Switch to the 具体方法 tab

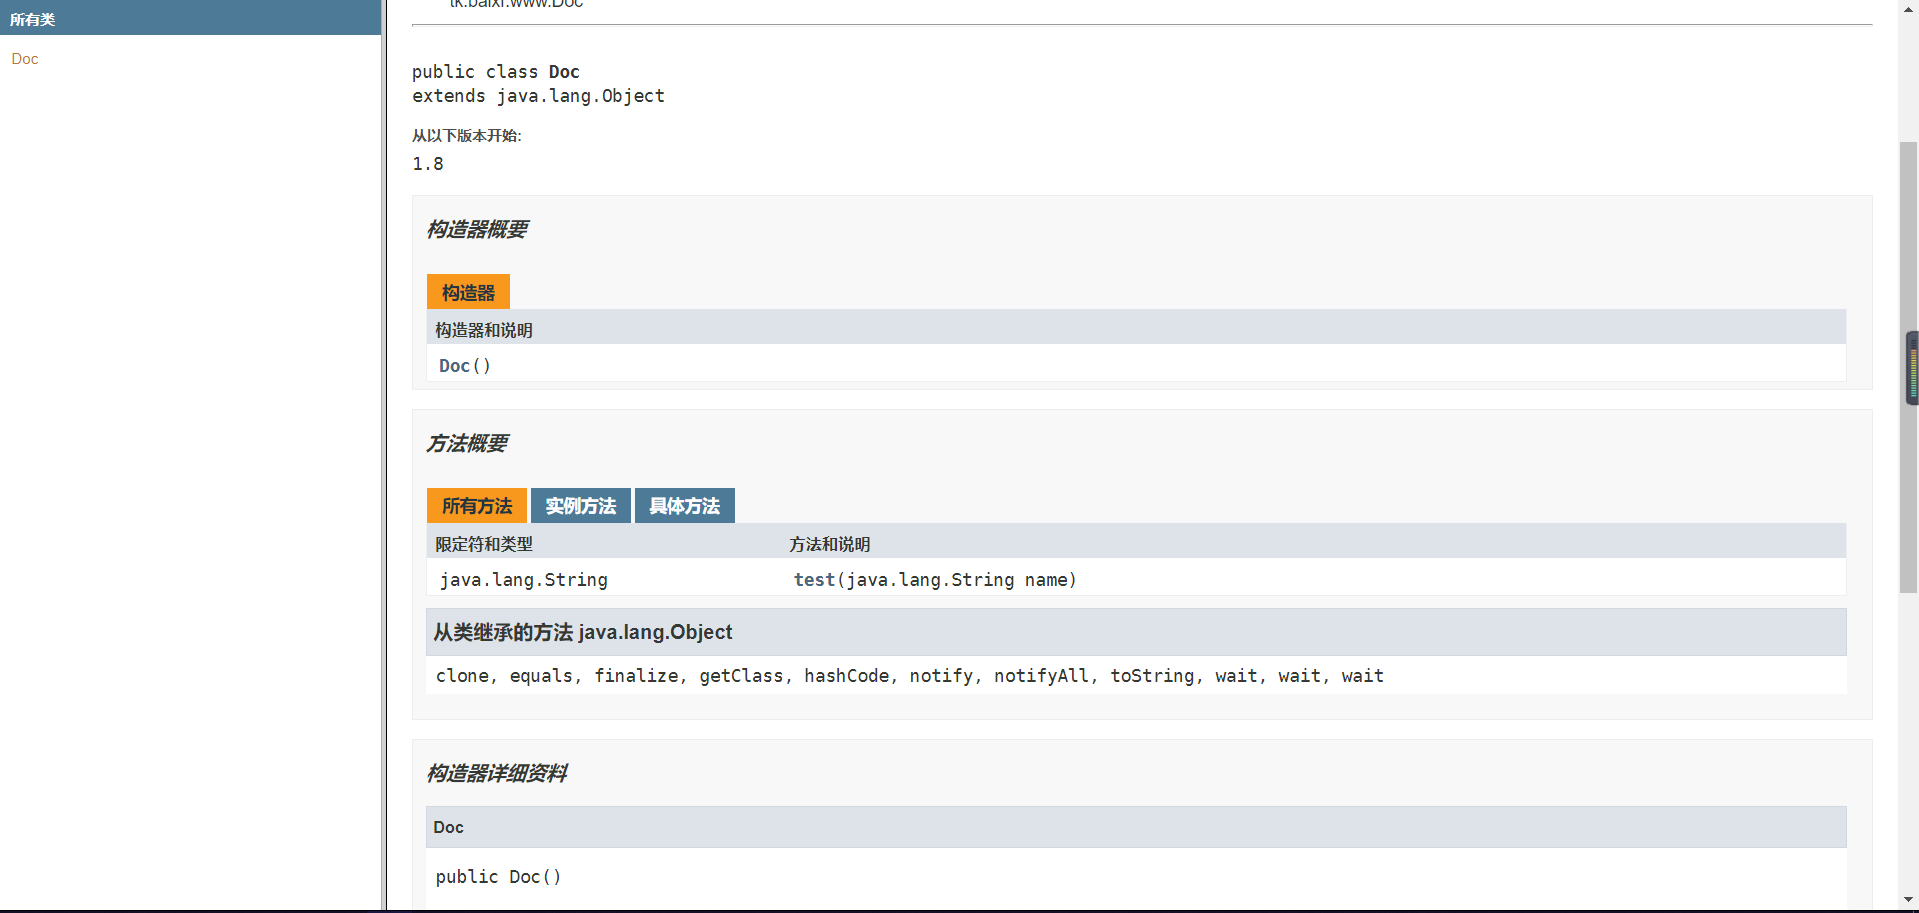pyautogui.click(x=685, y=506)
